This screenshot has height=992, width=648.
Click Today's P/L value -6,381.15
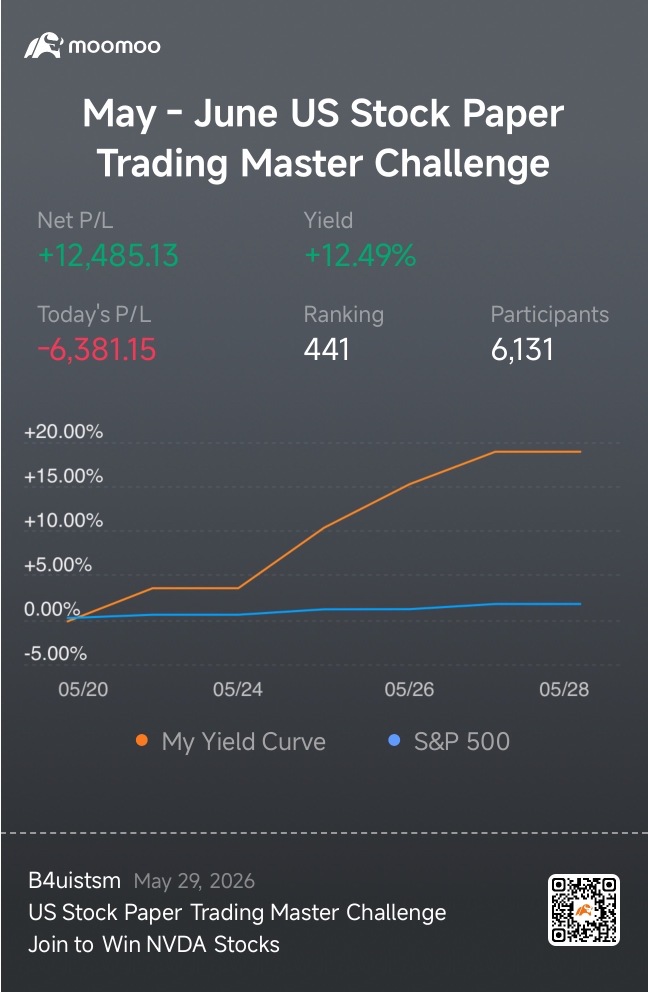[97, 350]
